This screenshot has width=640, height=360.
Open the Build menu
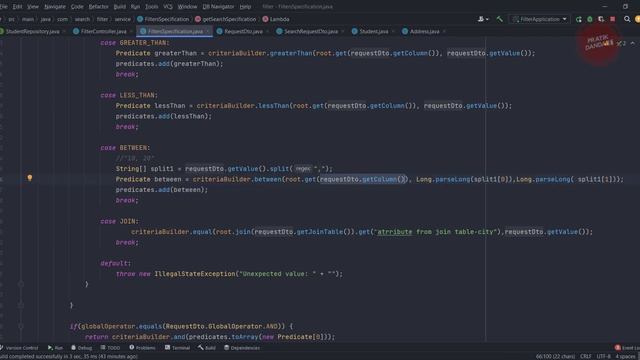click(120, 7)
